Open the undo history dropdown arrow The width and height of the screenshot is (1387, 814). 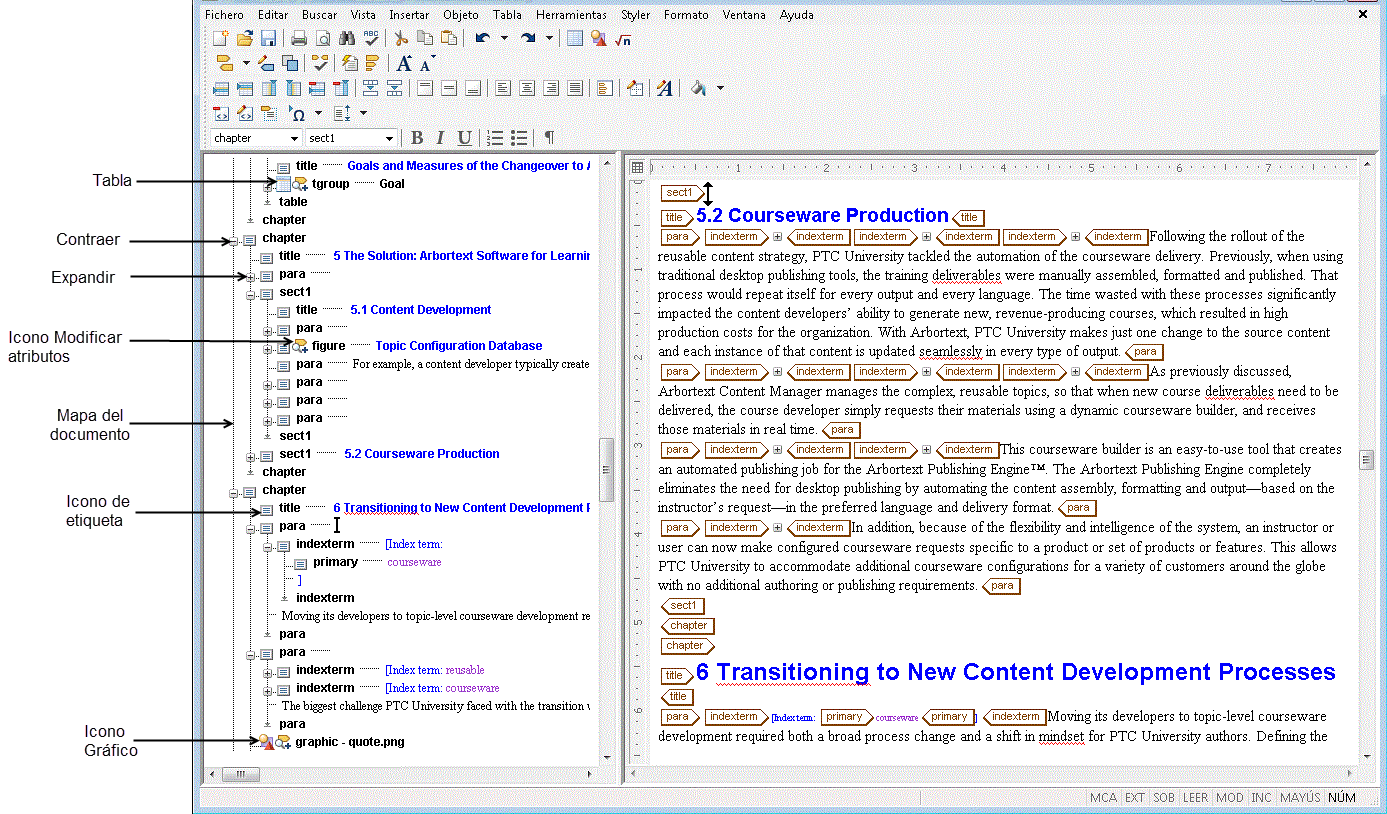(x=504, y=39)
